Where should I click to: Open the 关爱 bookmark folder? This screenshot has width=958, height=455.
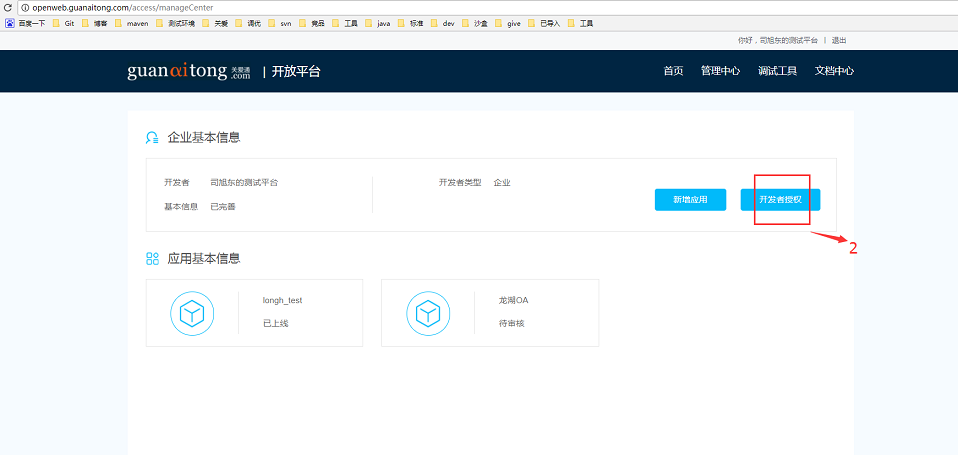(x=215, y=24)
